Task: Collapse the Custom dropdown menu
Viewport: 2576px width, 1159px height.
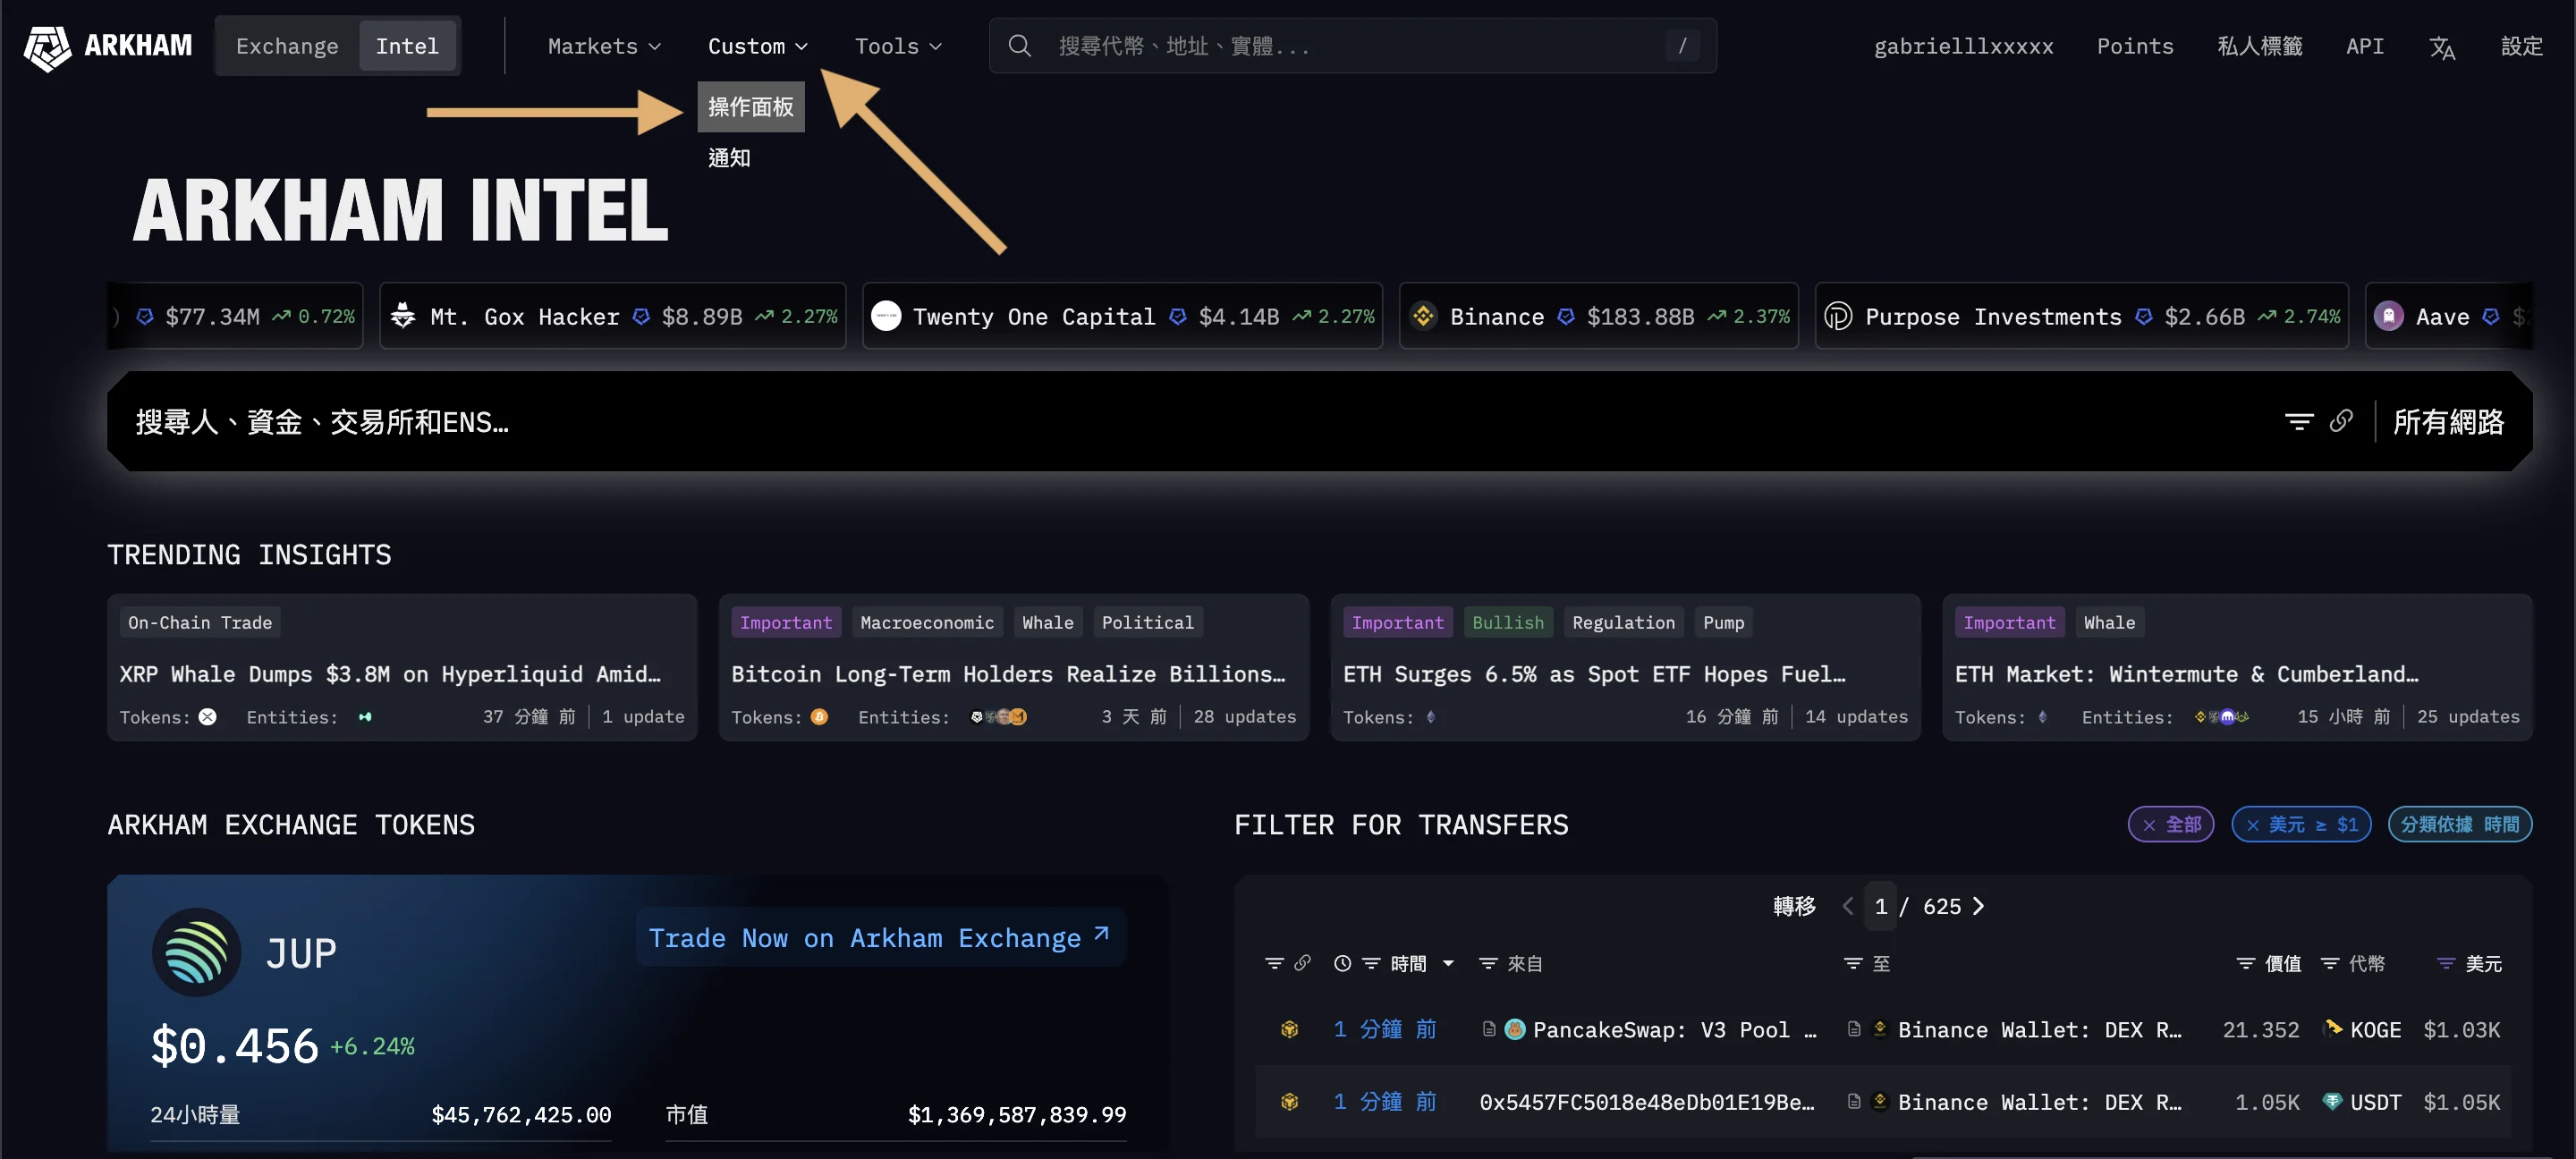Action: pyautogui.click(x=757, y=46)
